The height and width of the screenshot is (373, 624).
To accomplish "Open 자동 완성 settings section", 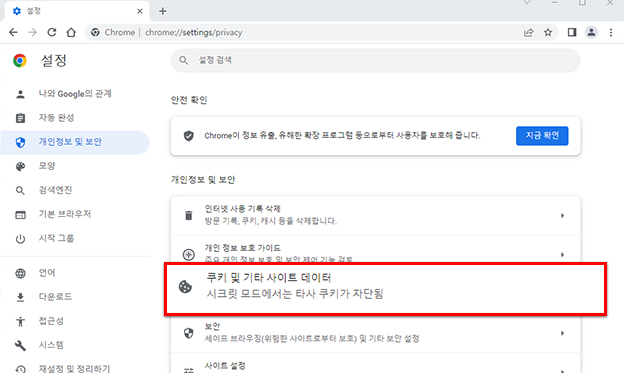I will [75, 118].
